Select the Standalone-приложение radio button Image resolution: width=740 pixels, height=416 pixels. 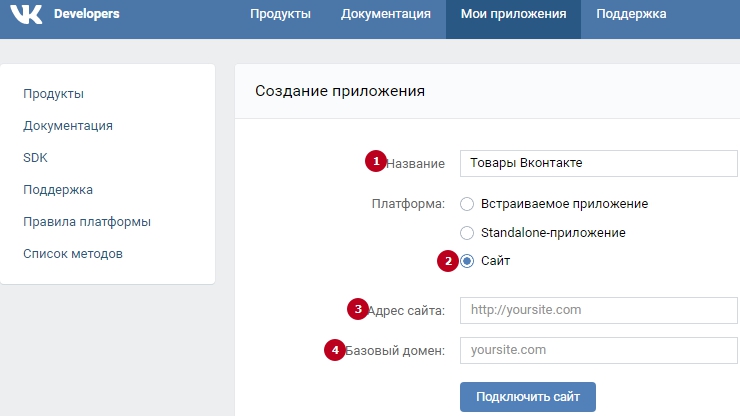(467, 233)
